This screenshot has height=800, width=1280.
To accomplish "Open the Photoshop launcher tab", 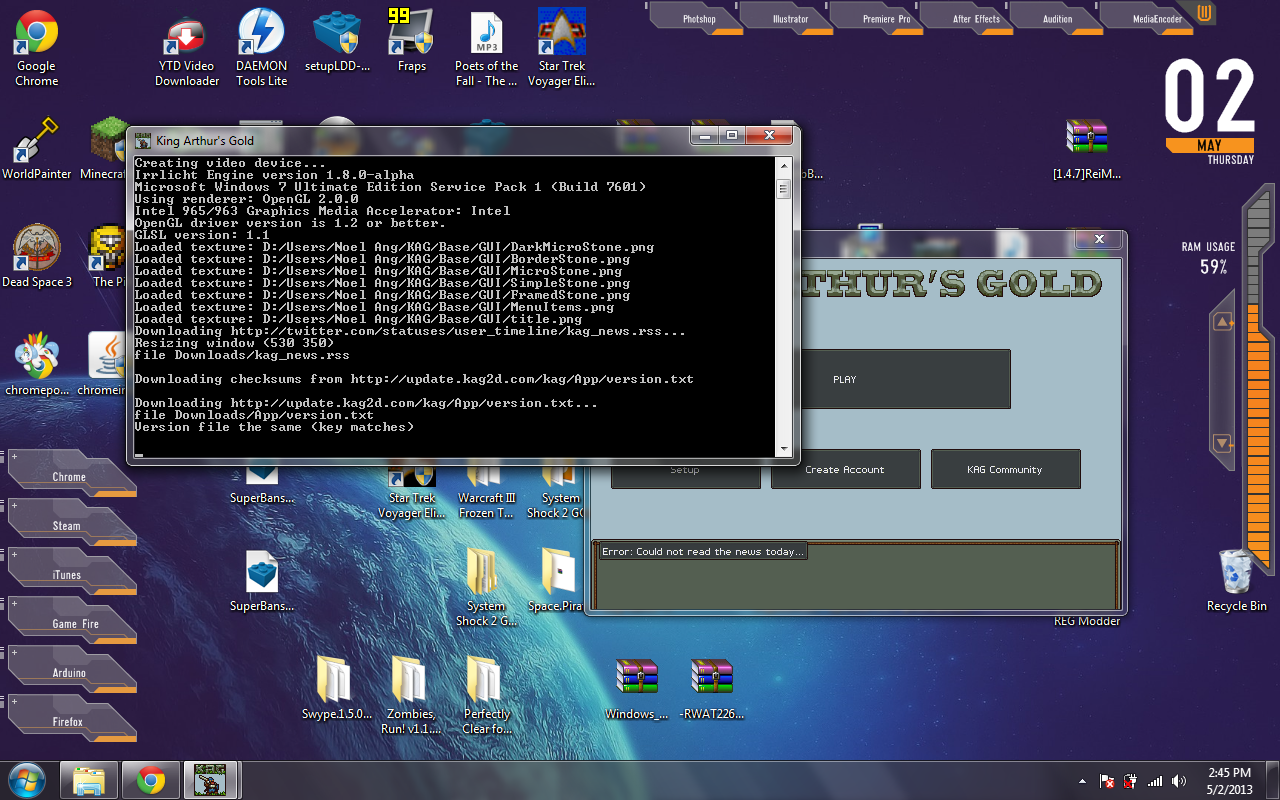I will [699, 18].
